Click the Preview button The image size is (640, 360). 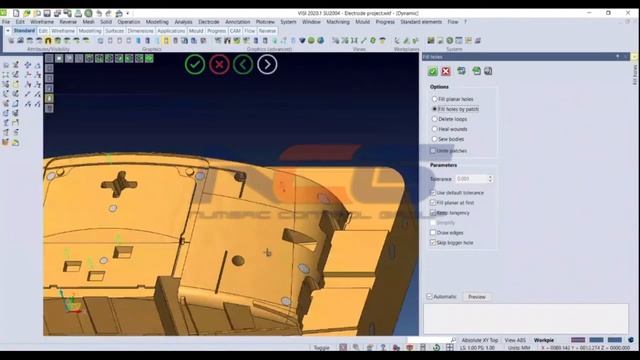(477, 297)
